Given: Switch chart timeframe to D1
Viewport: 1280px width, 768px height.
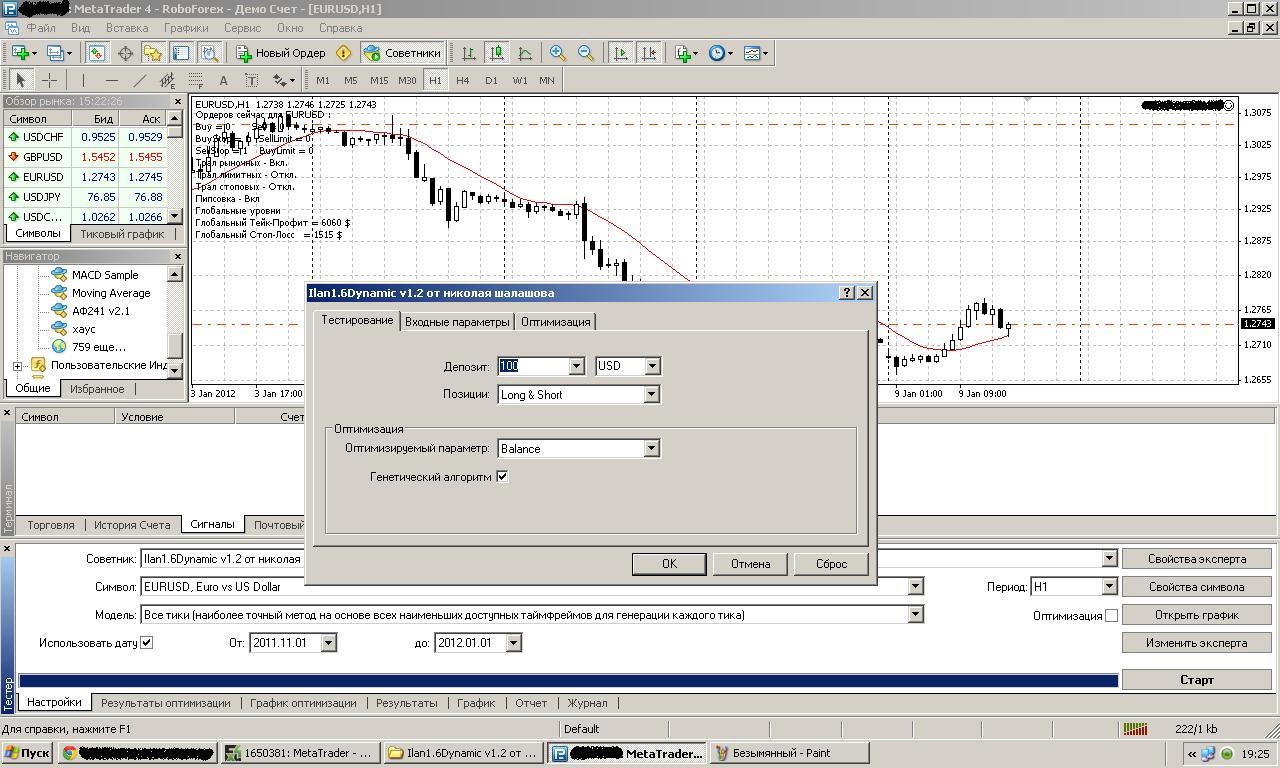Looking at the screenshot, I should [x=491, y=80].
